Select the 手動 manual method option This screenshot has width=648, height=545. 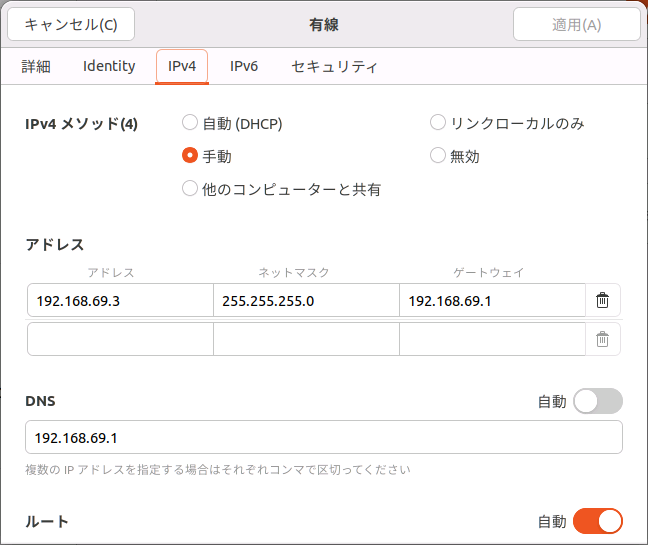[x=190, y=156]
